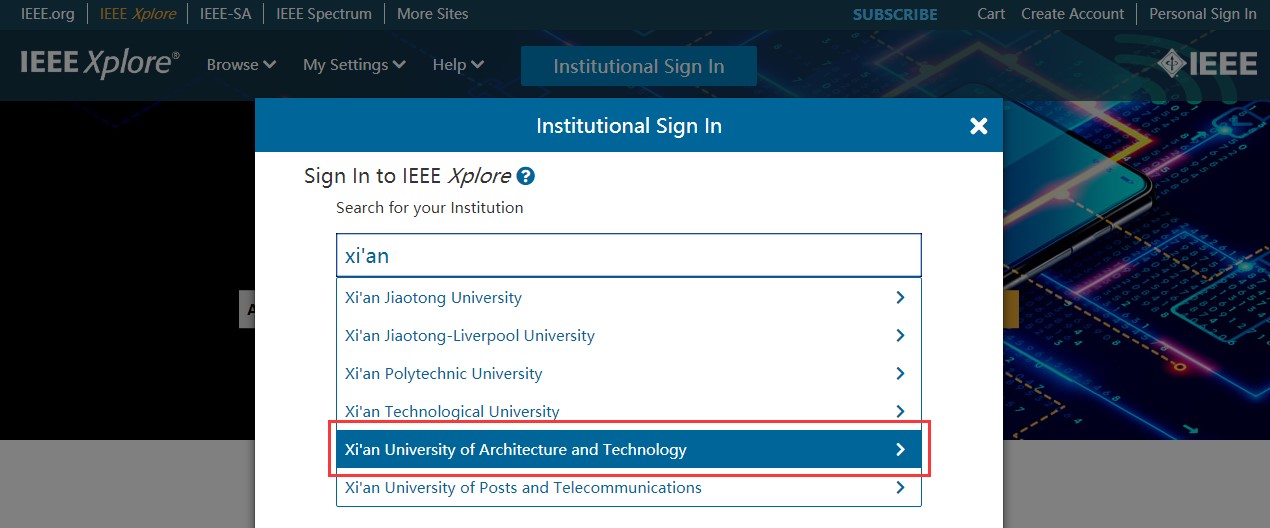This screenshot has height=528, width=1270.
Task: Click arrow next to Xi'an Jiaotong University
Action: pos(900,297)
